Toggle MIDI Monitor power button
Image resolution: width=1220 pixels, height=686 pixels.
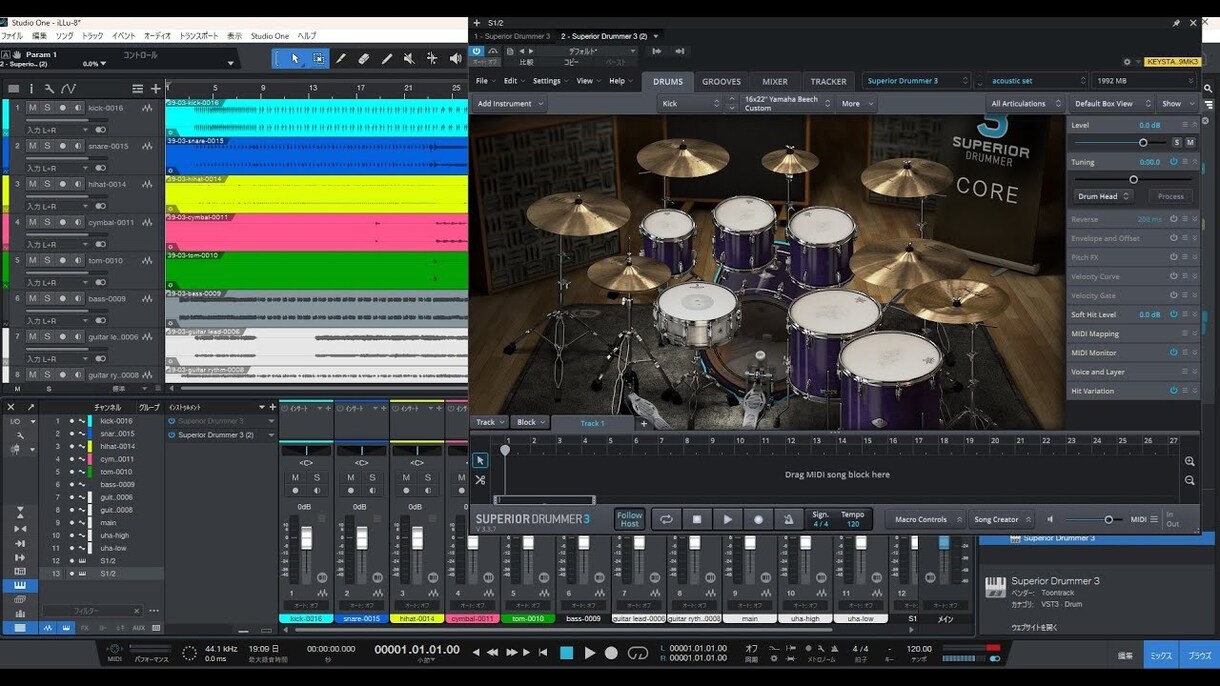pyautogui.click(x=1174, y=352)
